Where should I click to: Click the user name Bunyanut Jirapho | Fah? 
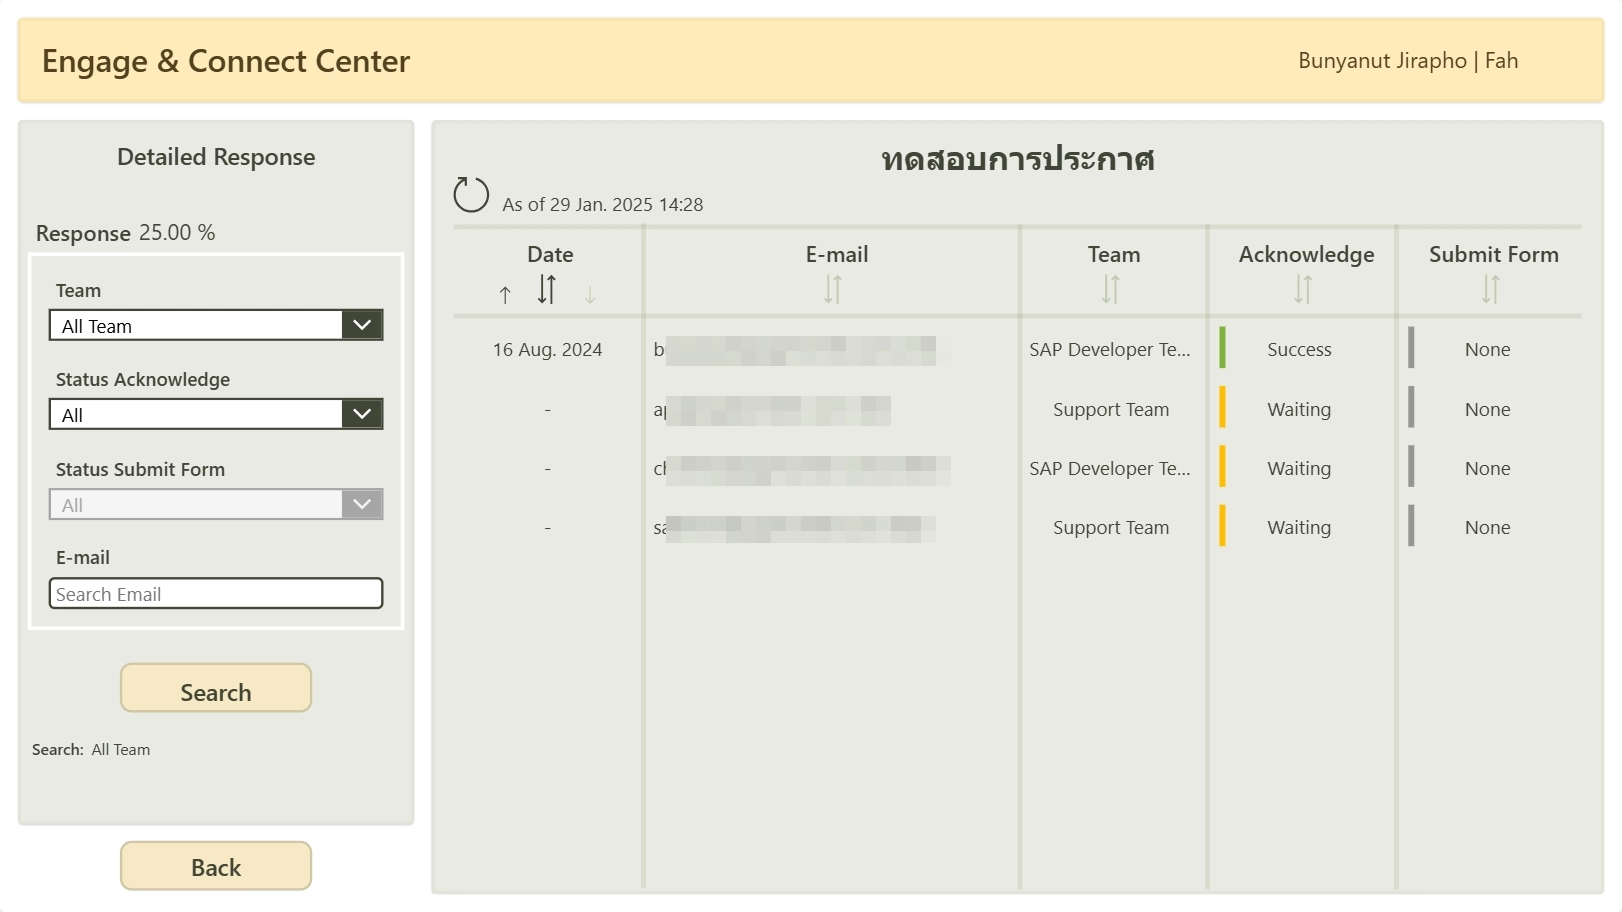coord(1407,61)
